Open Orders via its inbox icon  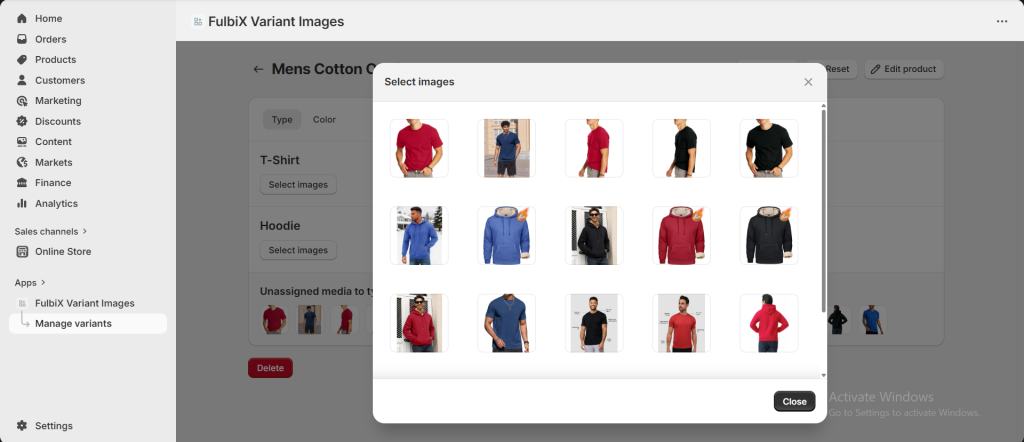point(22,39)
